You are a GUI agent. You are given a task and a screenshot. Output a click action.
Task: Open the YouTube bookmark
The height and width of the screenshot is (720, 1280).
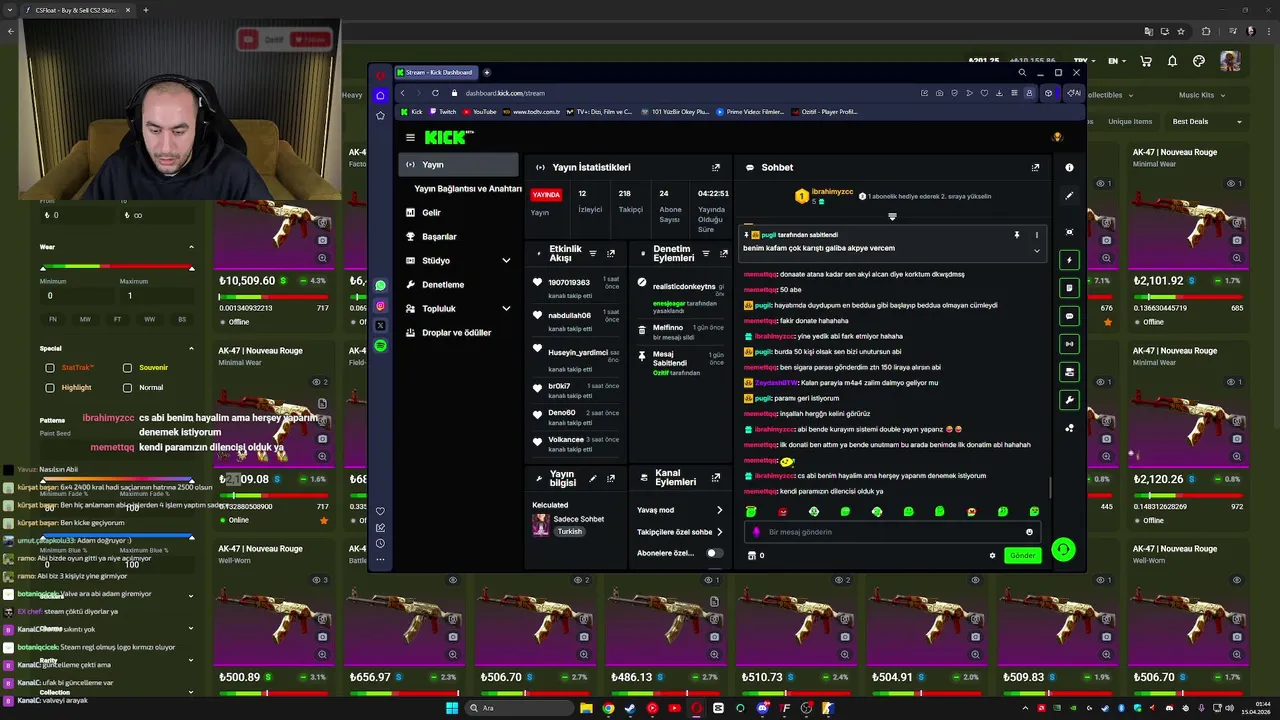pos(478,112)
